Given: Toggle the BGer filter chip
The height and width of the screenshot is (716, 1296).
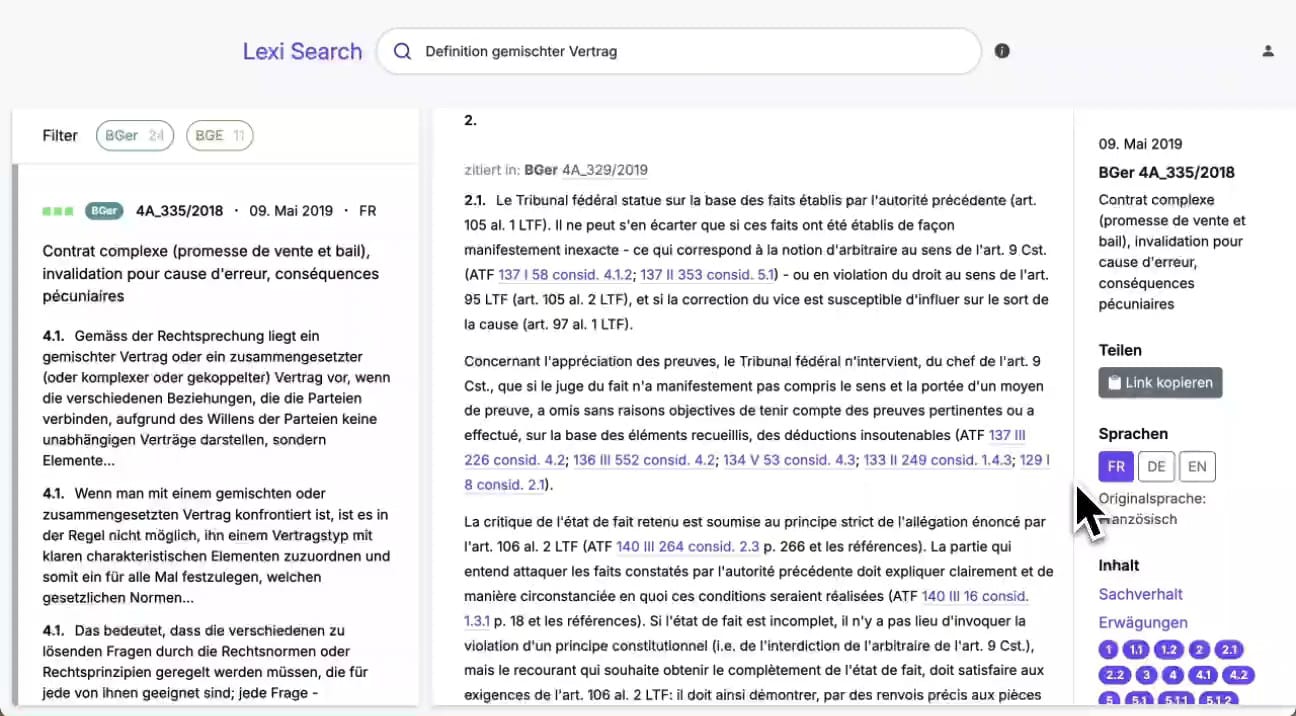Looking at the screenshot, I should point(134,135).
